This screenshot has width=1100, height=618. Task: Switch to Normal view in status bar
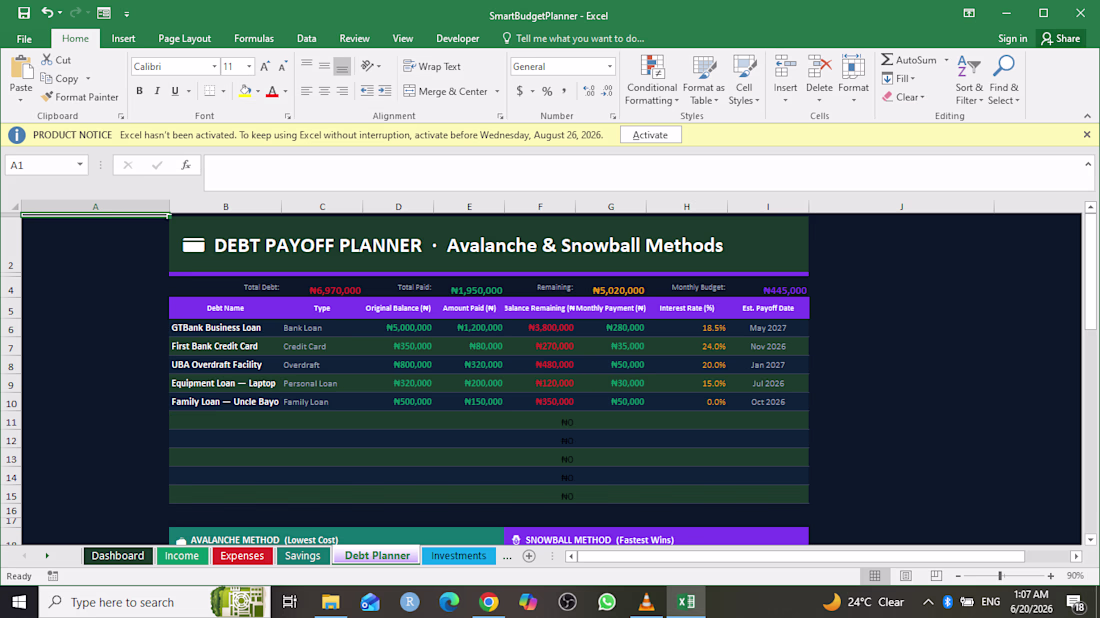point(875,576)
